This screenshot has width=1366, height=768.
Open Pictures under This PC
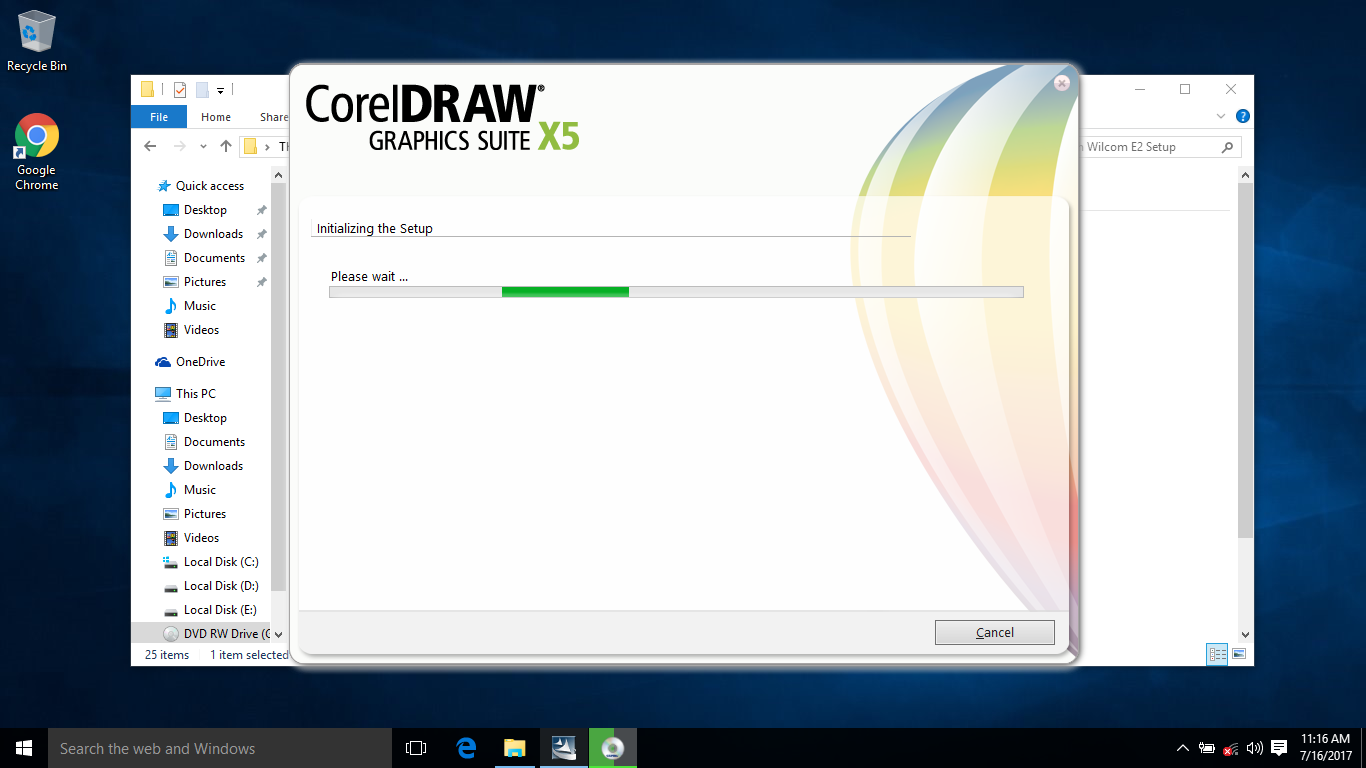(204, 514)
